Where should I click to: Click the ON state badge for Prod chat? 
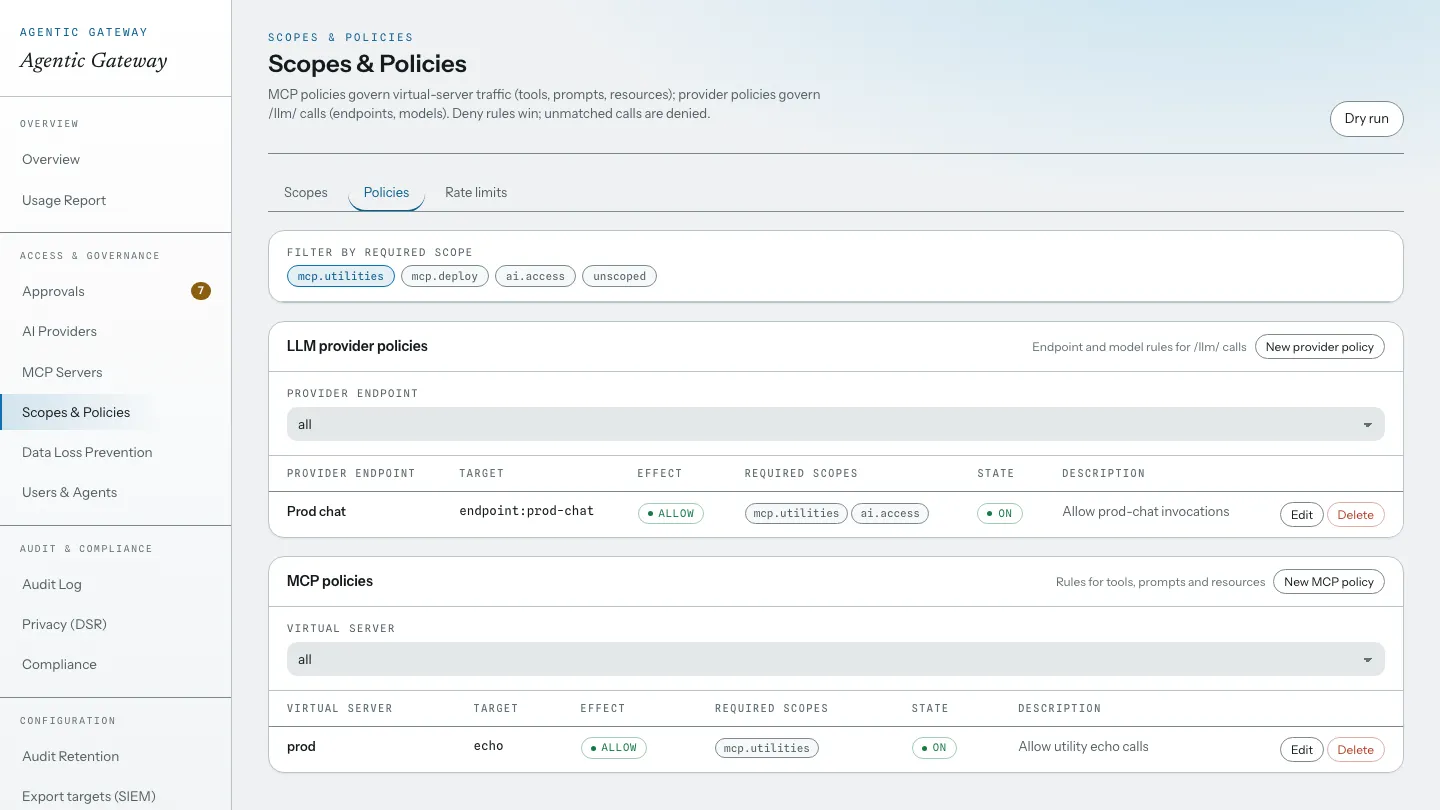coord(1000,513)
